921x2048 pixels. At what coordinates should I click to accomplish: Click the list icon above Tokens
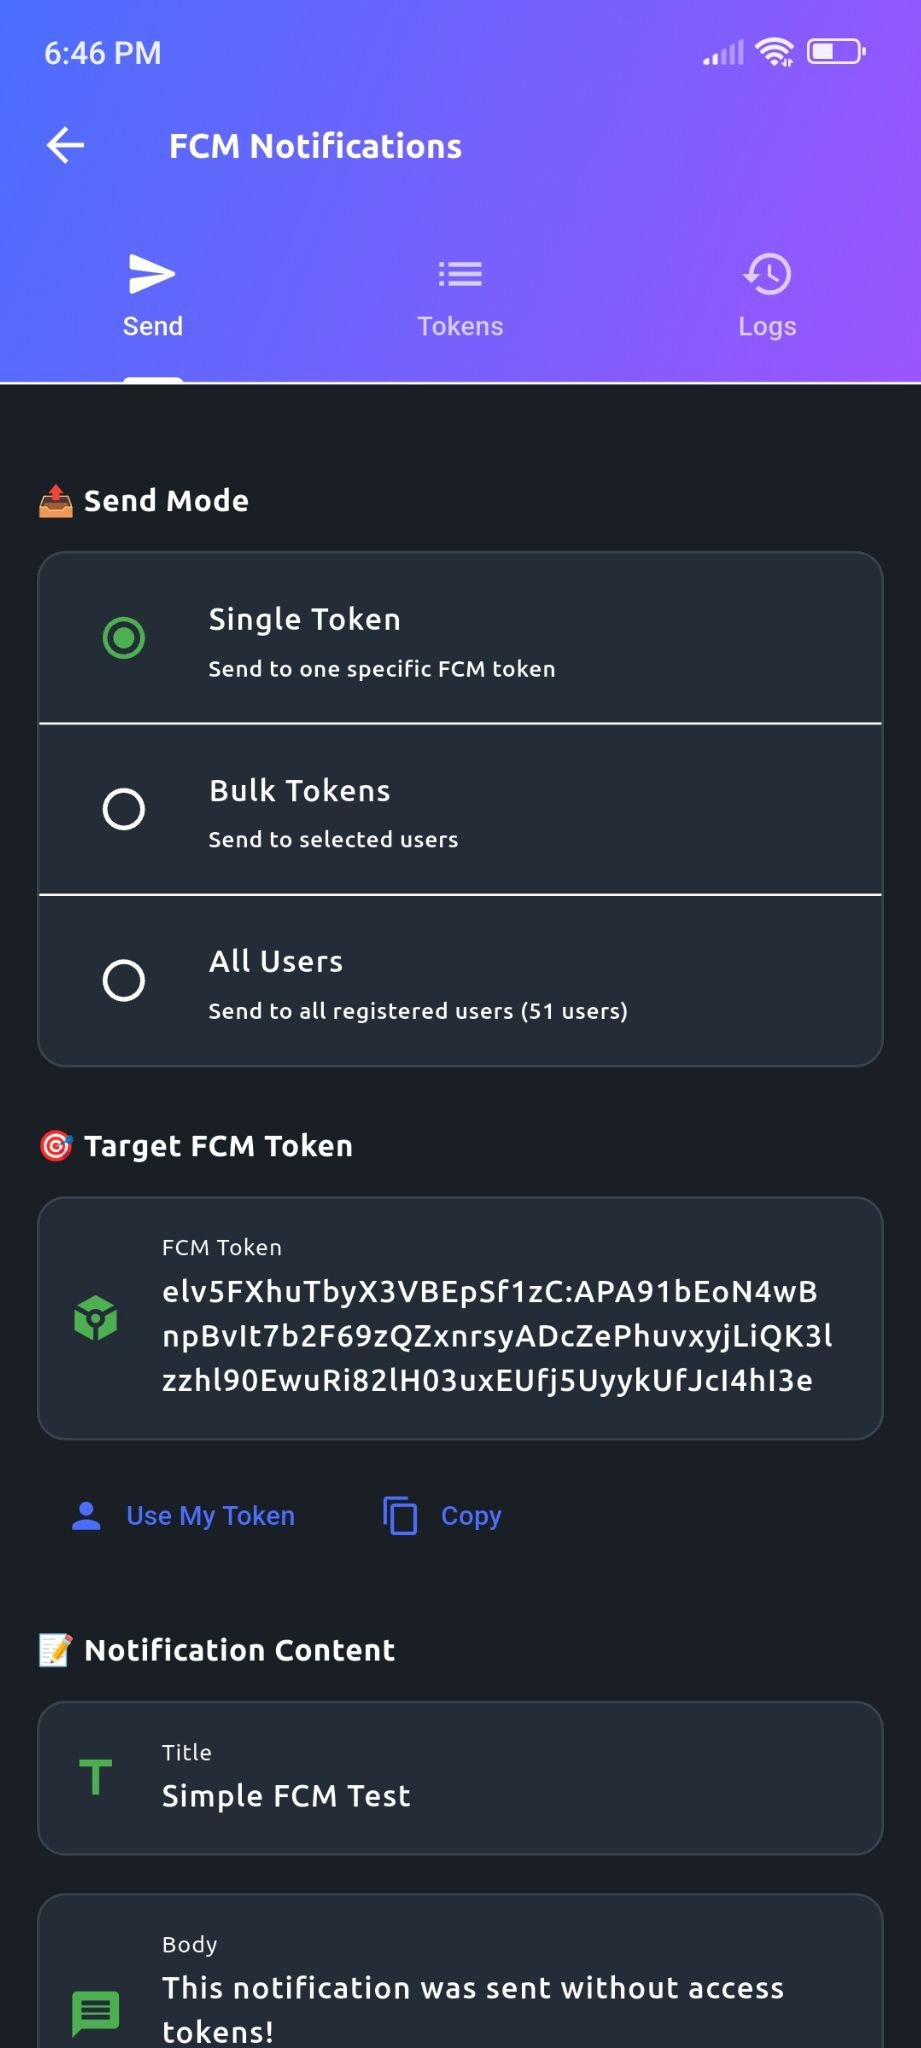click(460, 273)
